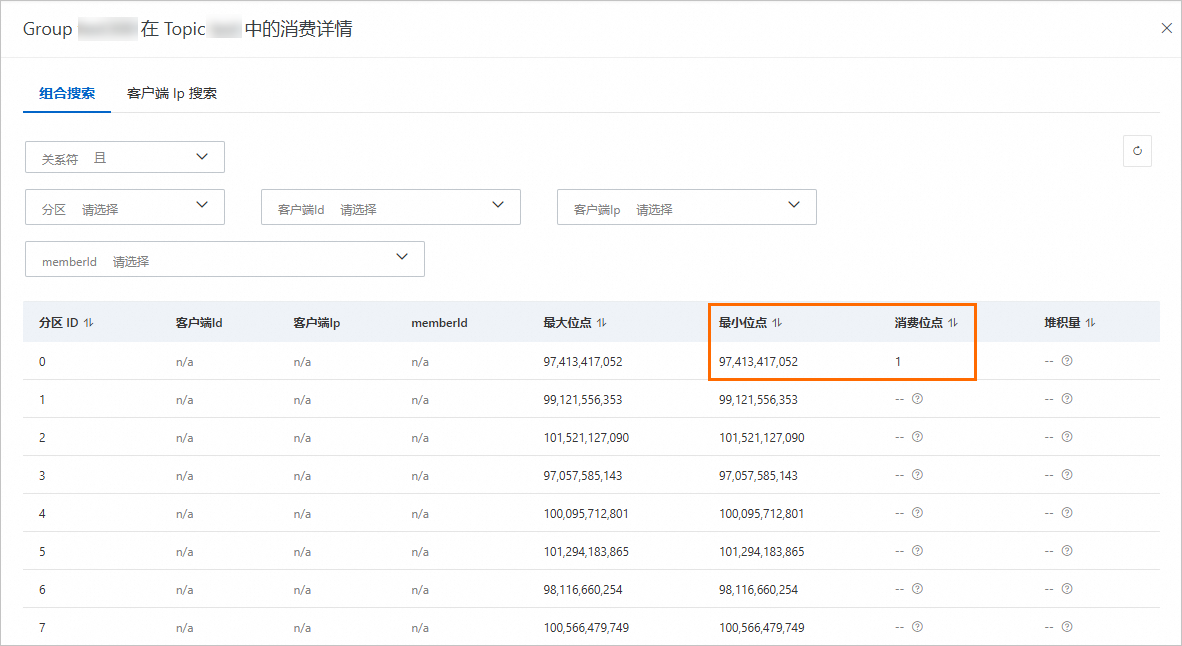Open the 关系符 dropdown
Viewport: 1182px width, 646px height.
(125, 157)
